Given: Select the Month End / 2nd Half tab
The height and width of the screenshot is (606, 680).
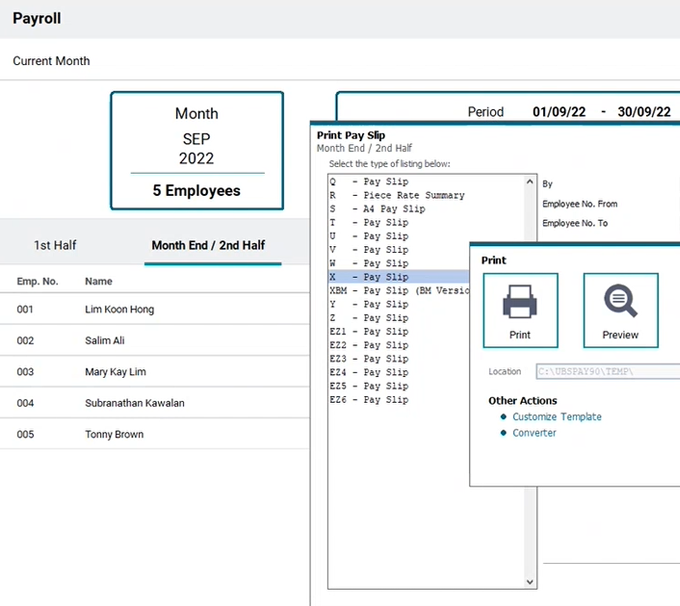Looking at the screenshot, I should tap(208, 245).
